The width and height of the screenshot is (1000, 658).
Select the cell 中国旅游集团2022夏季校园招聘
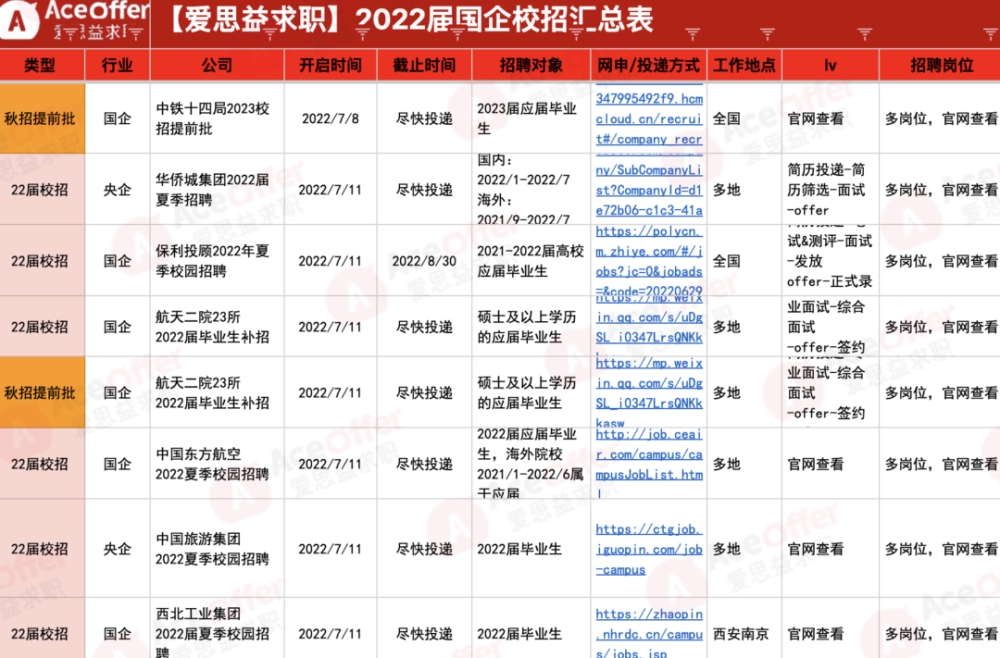(217, 549)
